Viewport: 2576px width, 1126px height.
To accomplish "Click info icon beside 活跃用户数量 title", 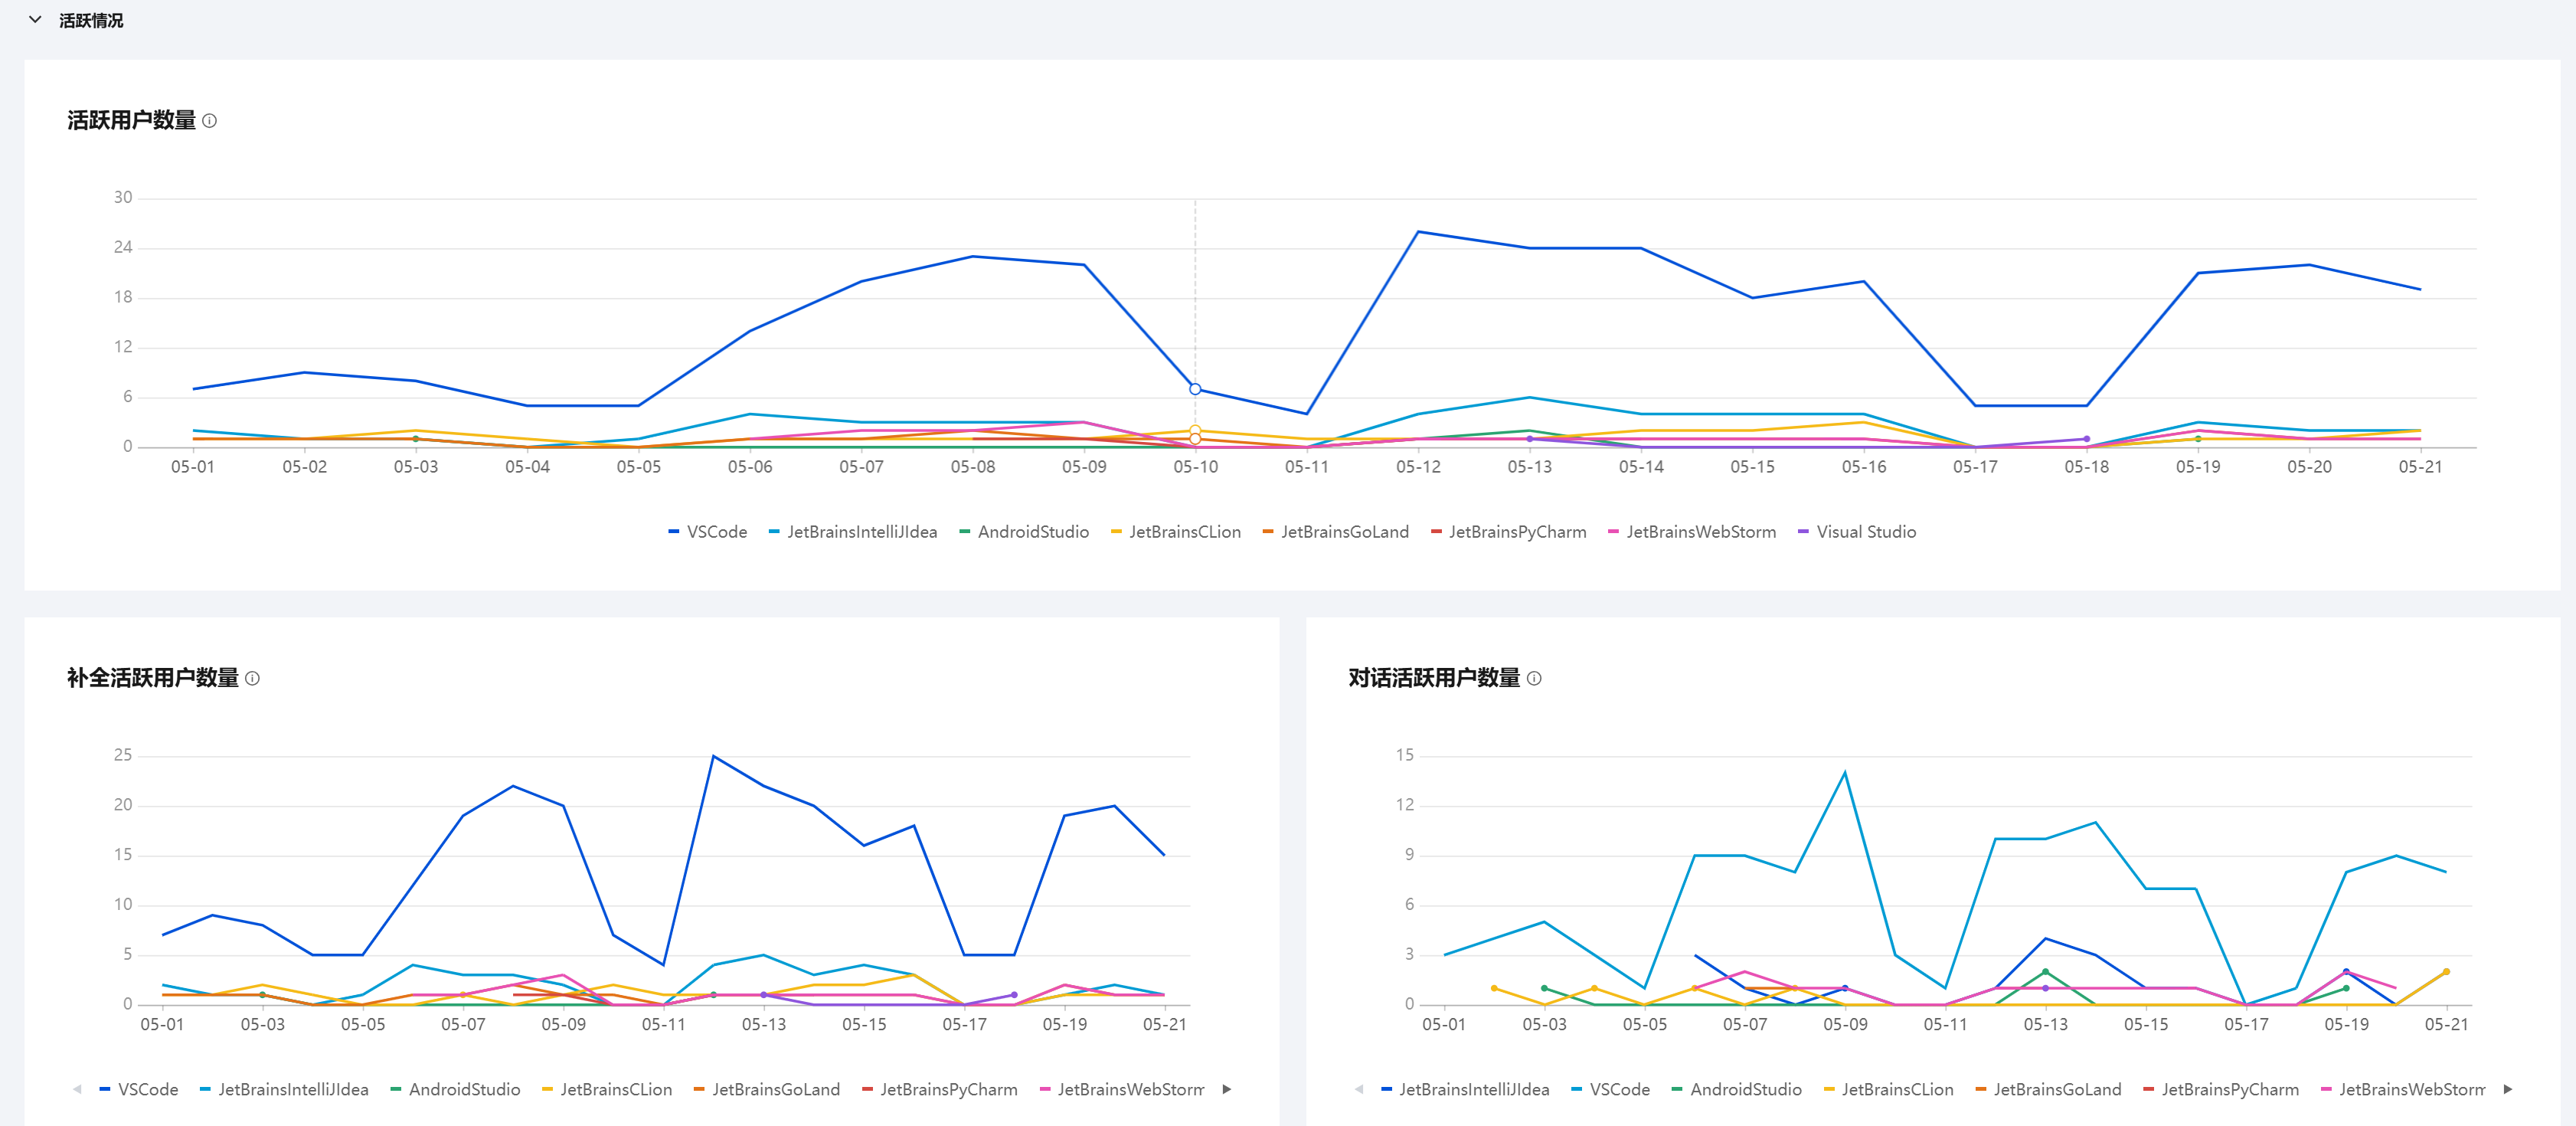I will point(210,121).
